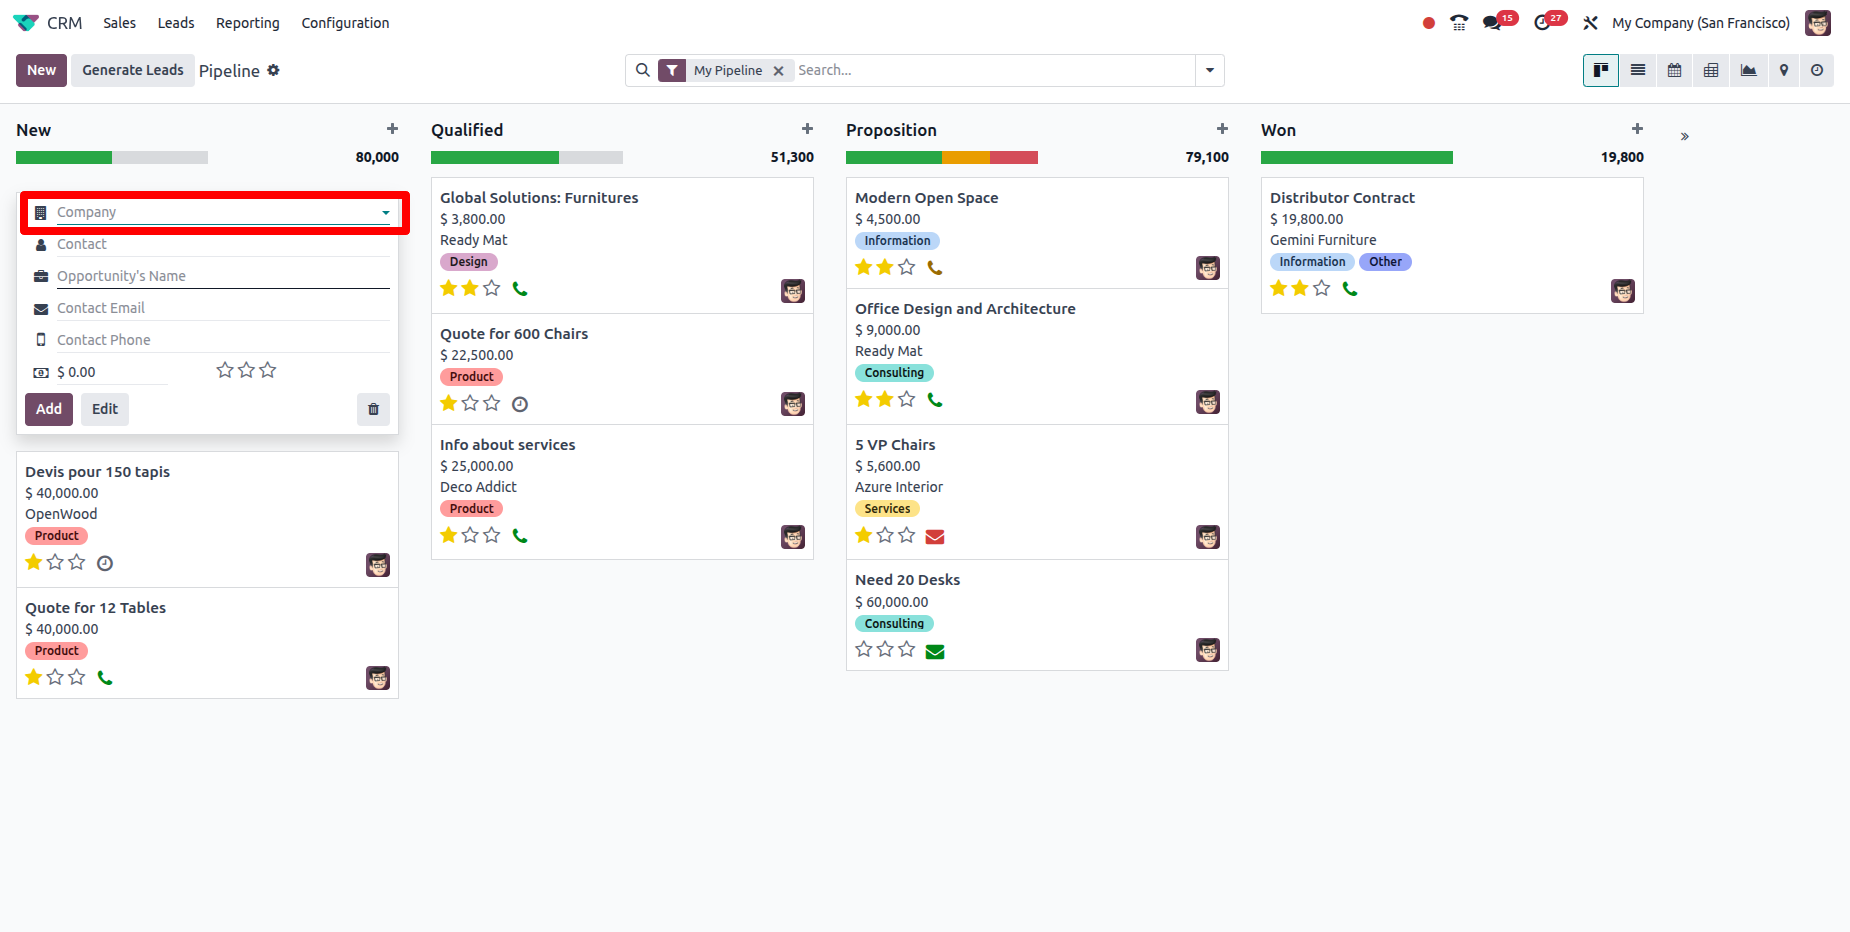Viewport: 1850px width, 932px height.
Task: Expand folded columns with double chevron
Action: 1684,137
